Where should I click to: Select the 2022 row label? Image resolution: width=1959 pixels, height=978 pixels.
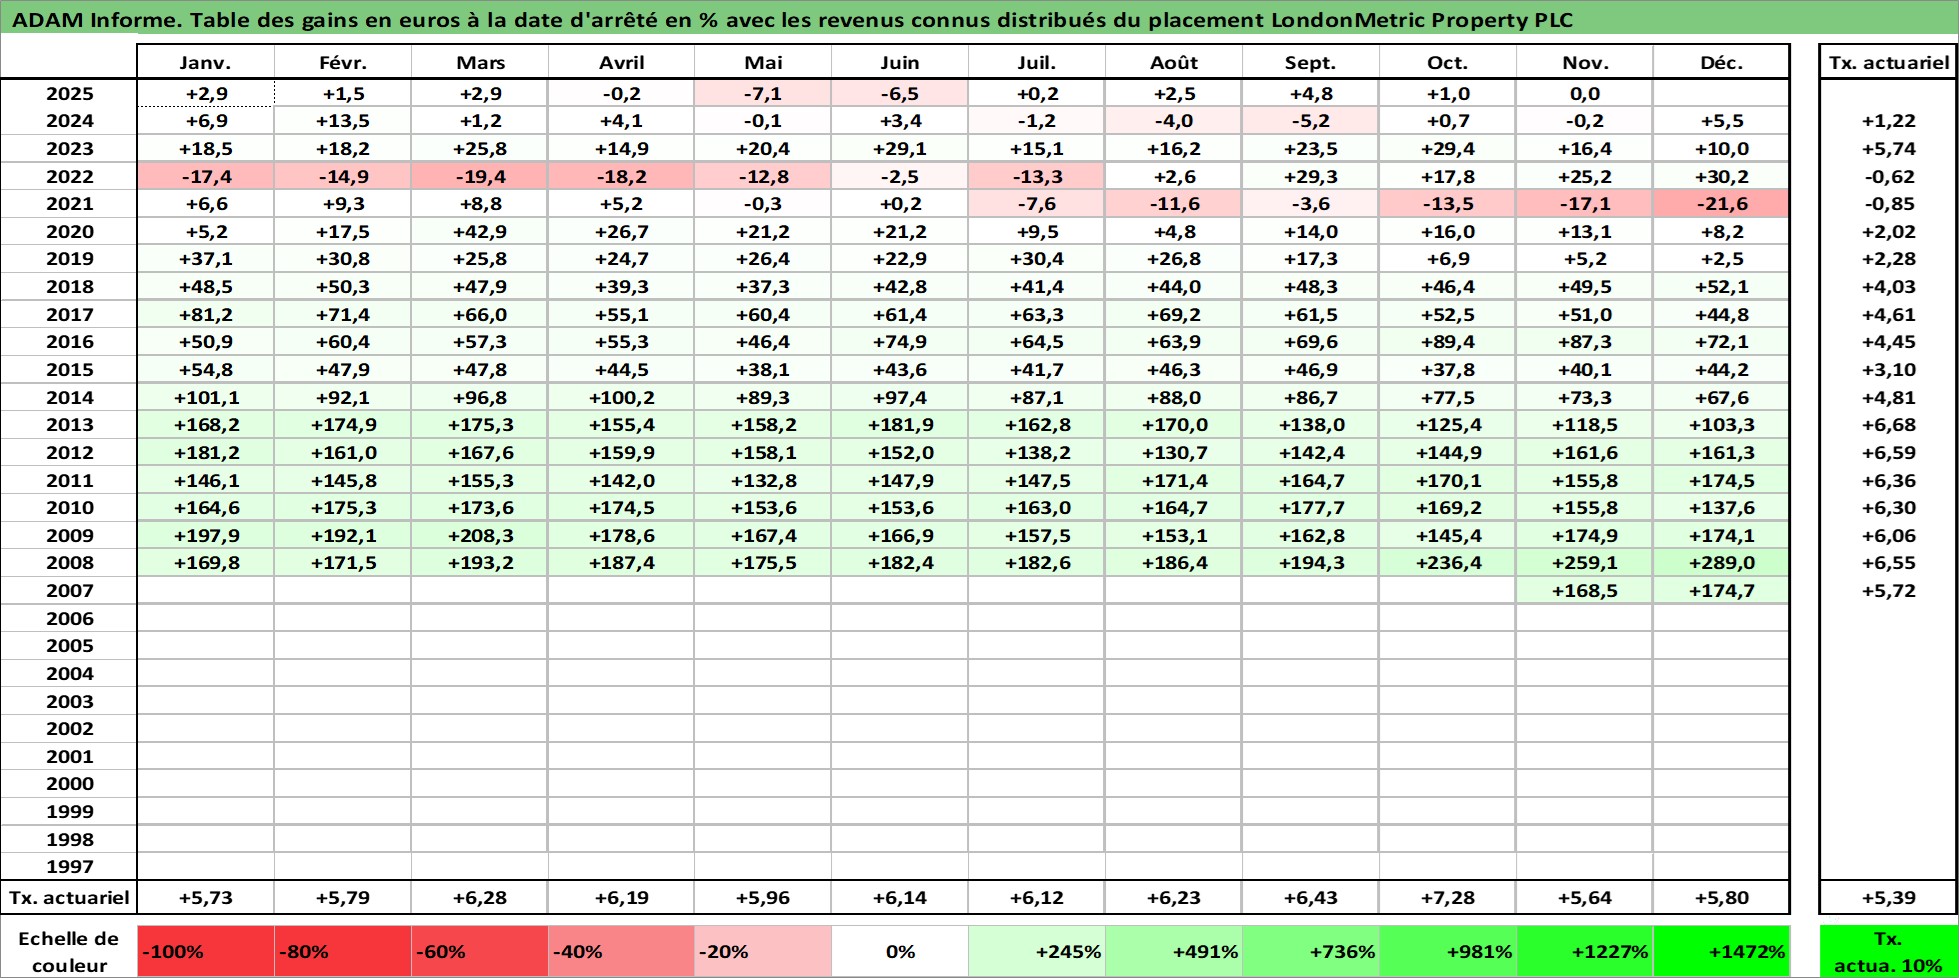(69, 176)
